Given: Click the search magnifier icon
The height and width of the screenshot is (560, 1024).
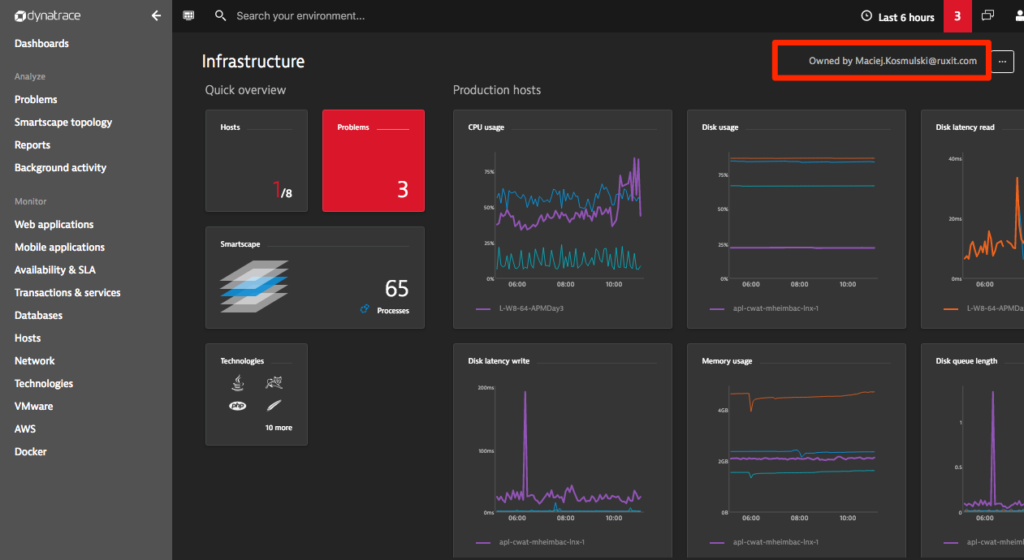Looking at the screenshot, I should [220, 16].
